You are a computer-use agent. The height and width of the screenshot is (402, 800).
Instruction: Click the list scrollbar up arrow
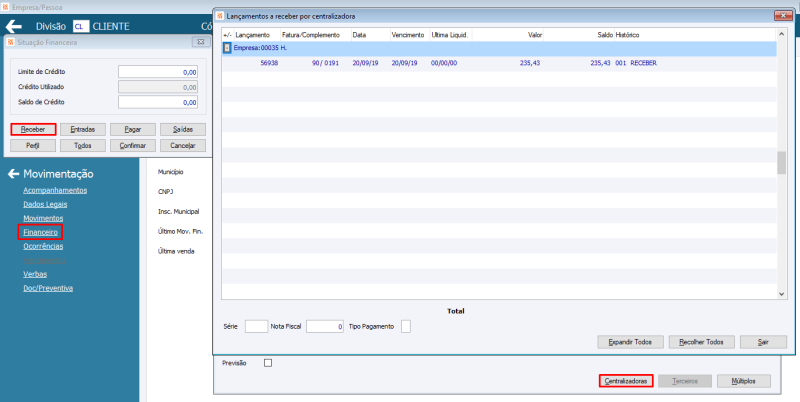coord(781,34)
